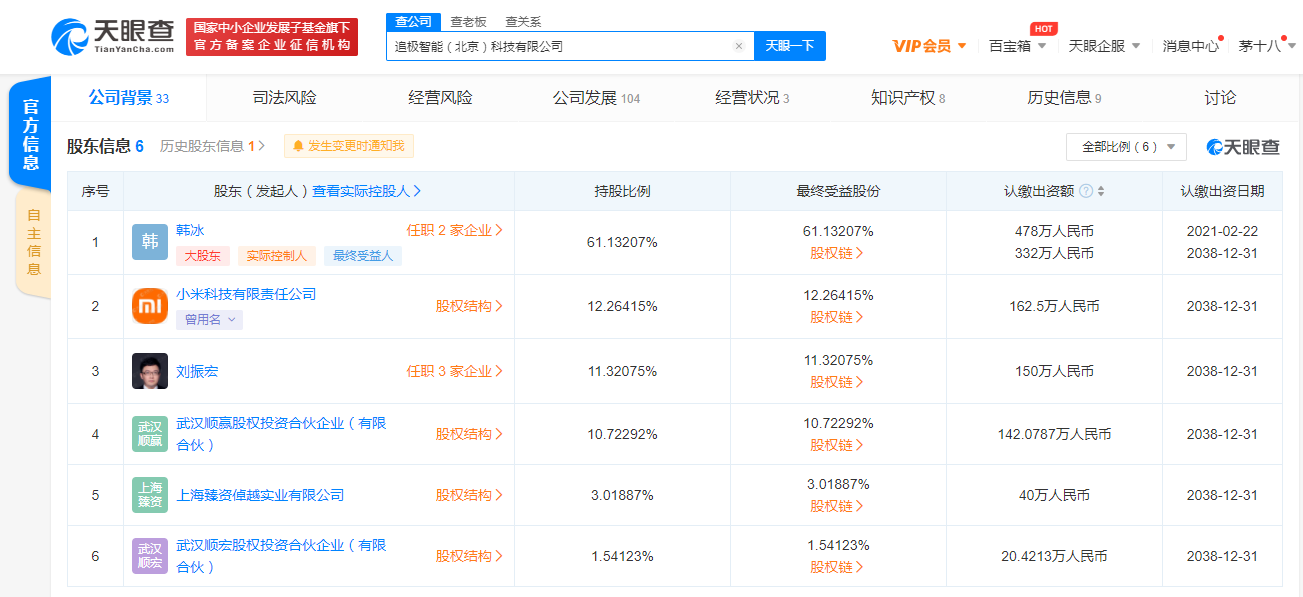The image size is (1303, 597).
Task: Click the company name search input field
Action: 560,46
